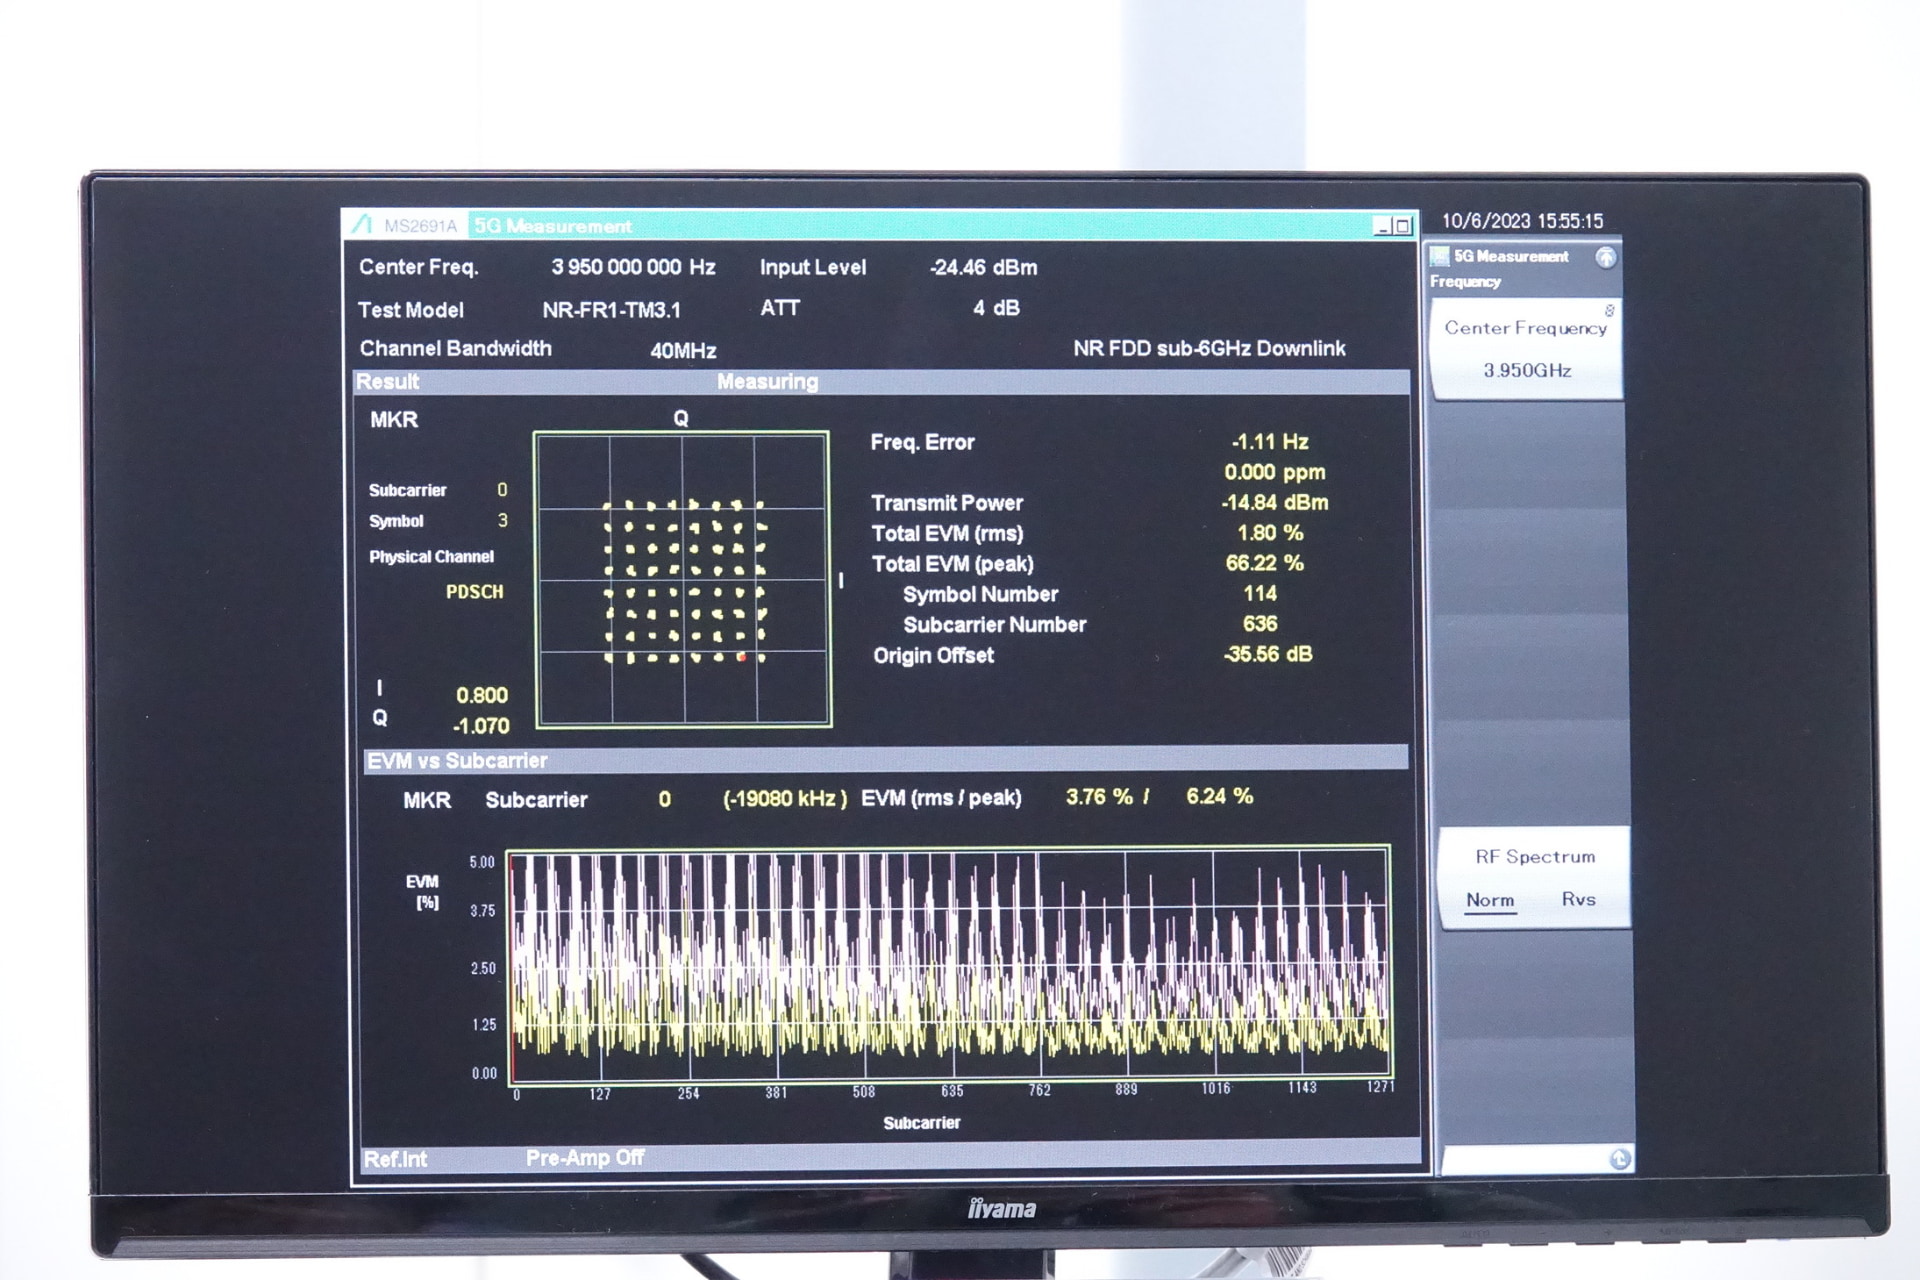Select the NR-FR1-TM3.1 Test Model value

[611, 310]
